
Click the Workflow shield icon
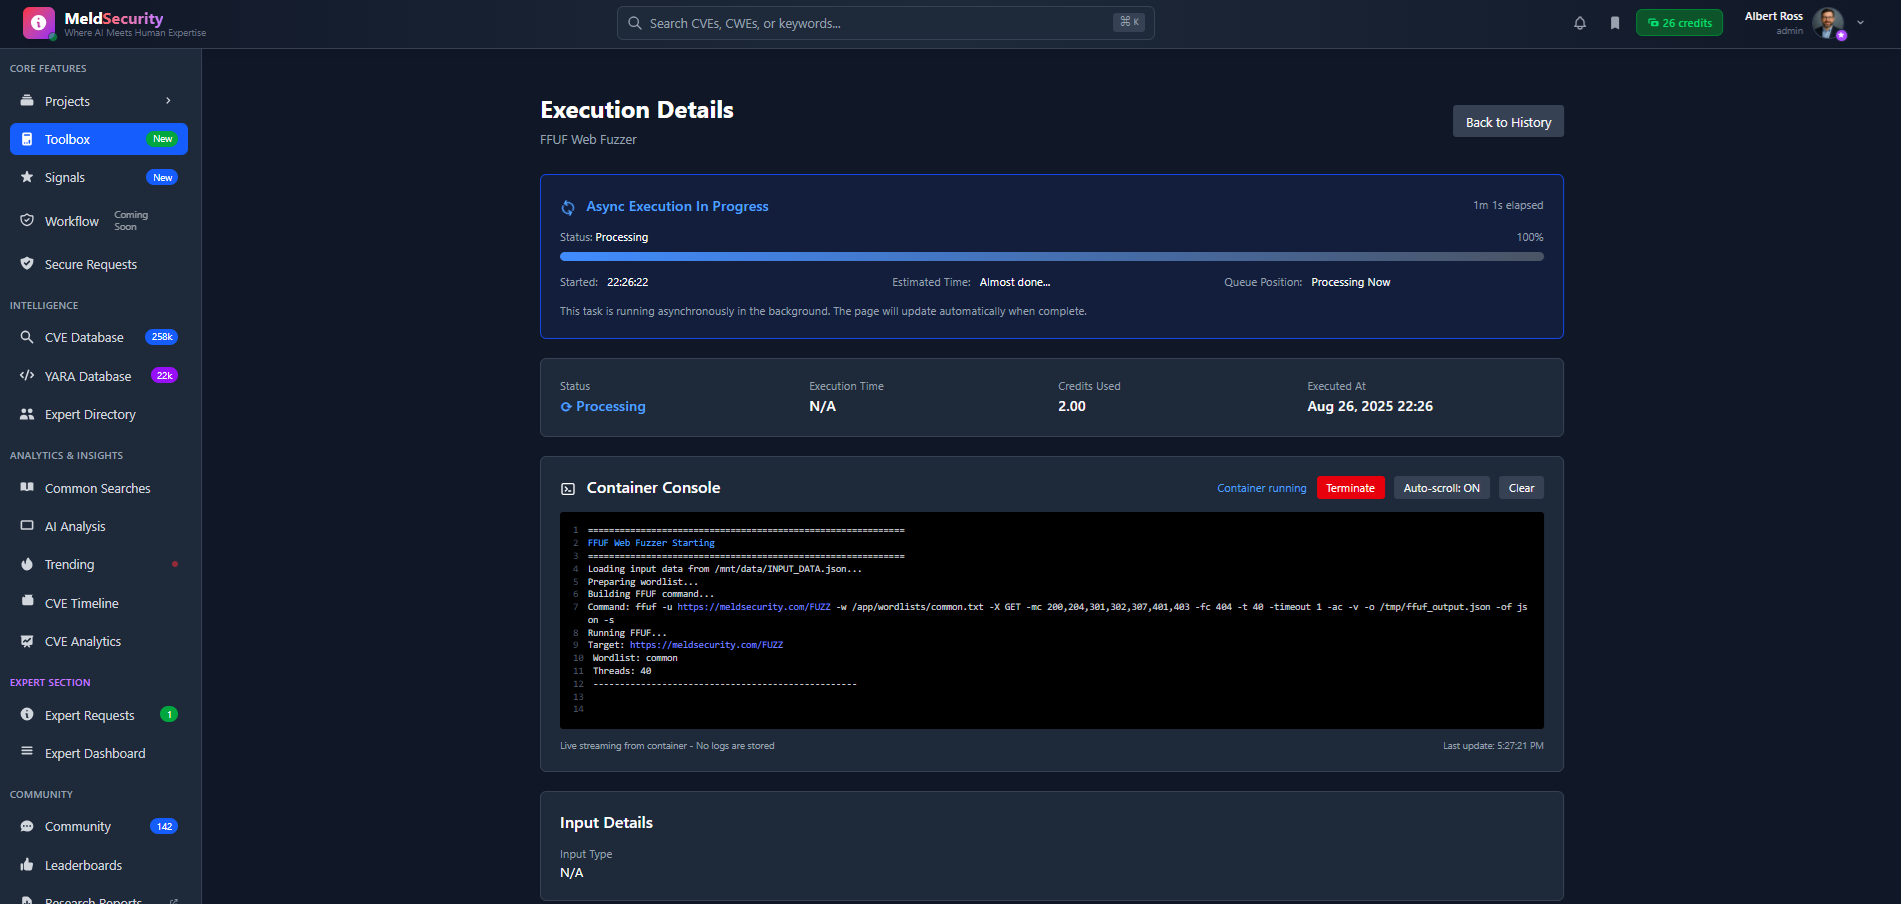[x=27, y=221]
